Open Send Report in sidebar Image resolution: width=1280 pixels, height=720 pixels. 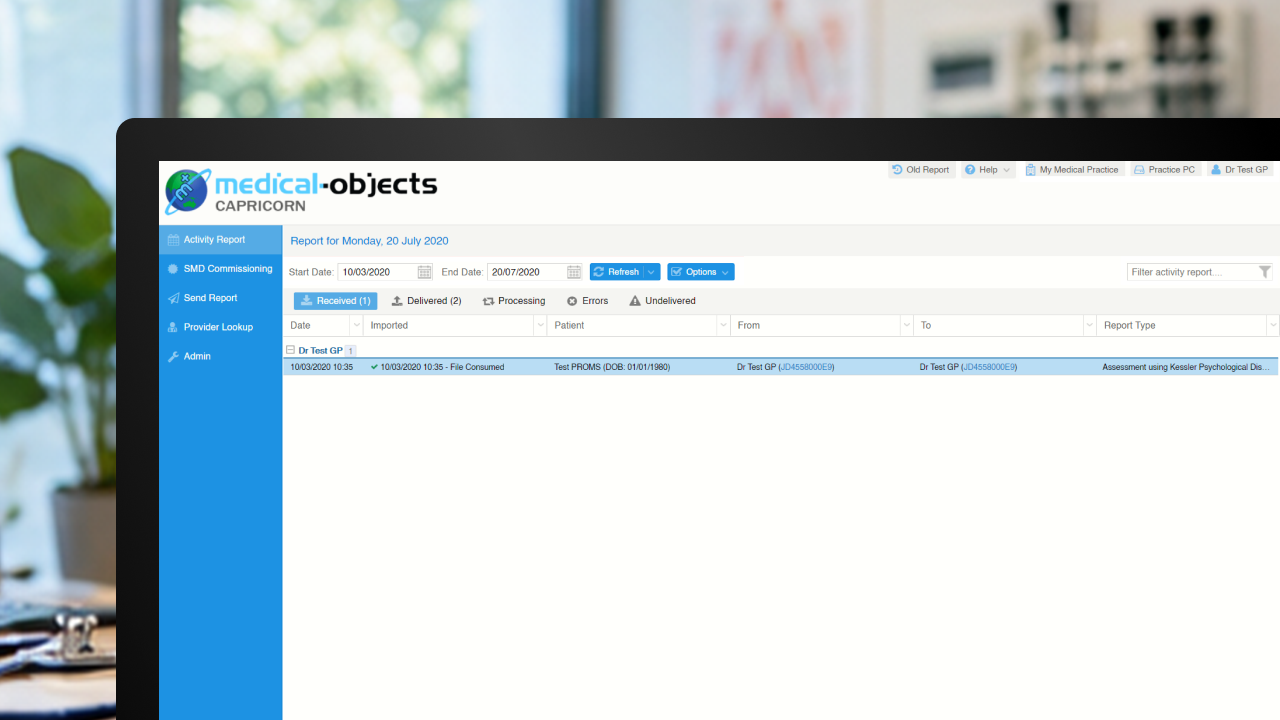point(221,298)
